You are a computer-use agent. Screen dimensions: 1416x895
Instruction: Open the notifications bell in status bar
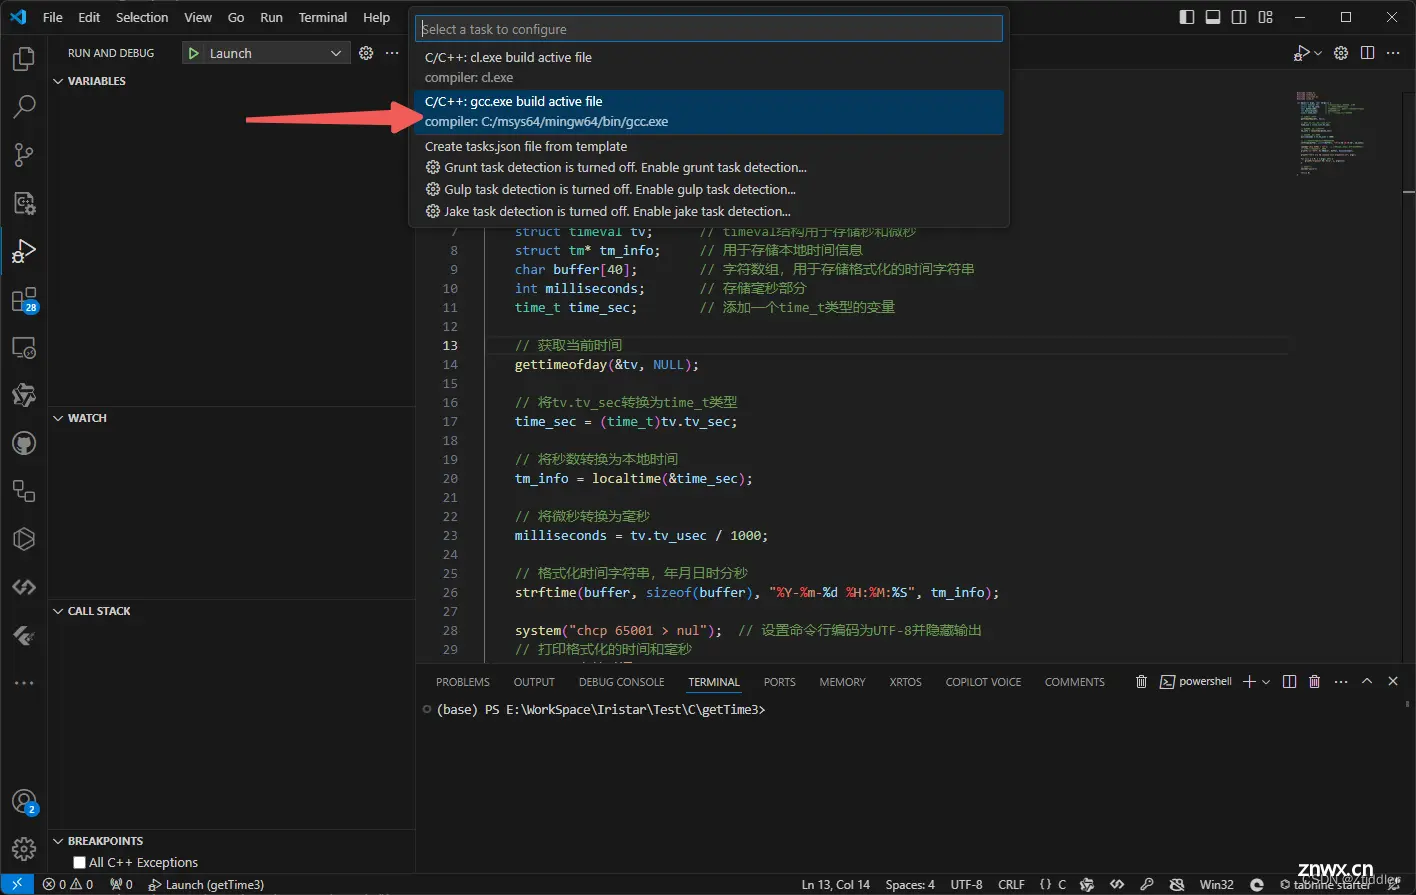[1394, 884]
